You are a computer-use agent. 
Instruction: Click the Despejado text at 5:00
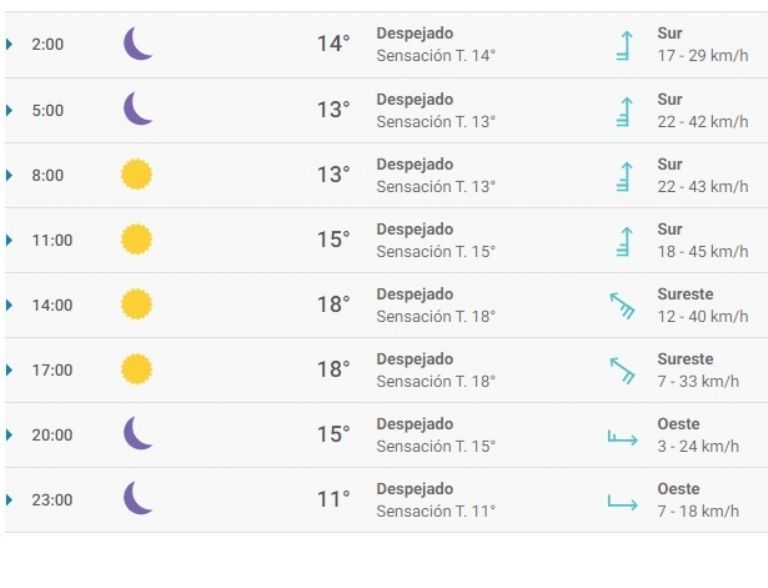414,99
